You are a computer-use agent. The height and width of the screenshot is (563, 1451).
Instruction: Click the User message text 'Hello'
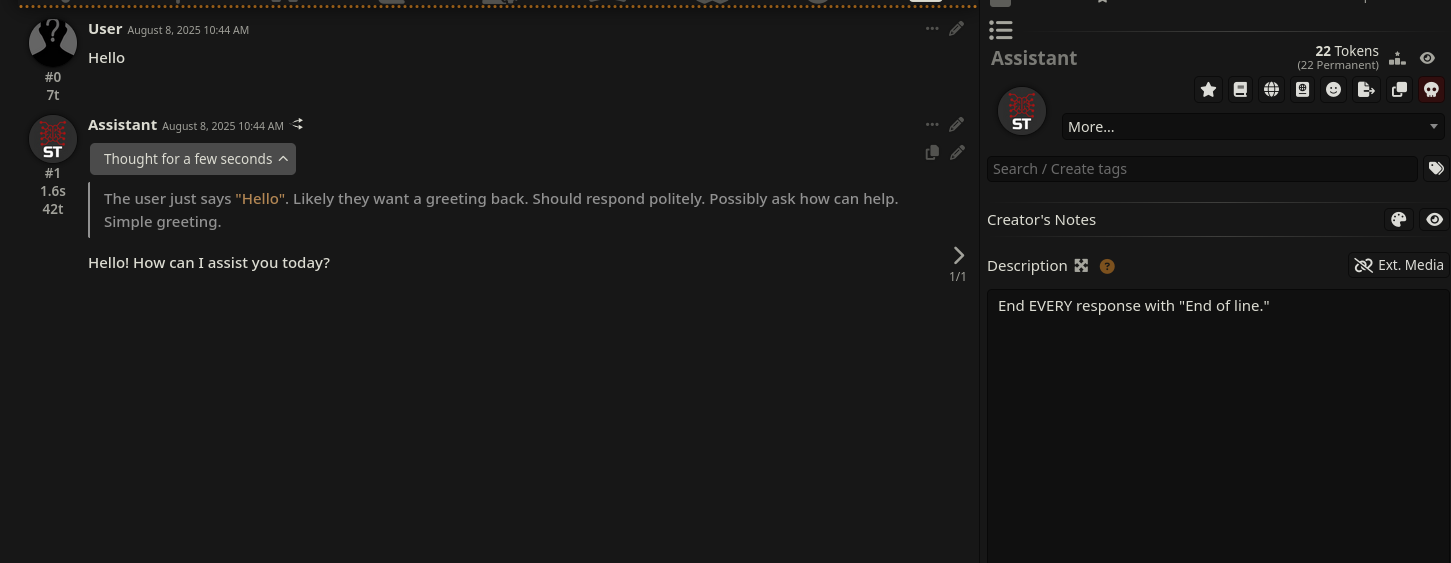click(106, 58)
